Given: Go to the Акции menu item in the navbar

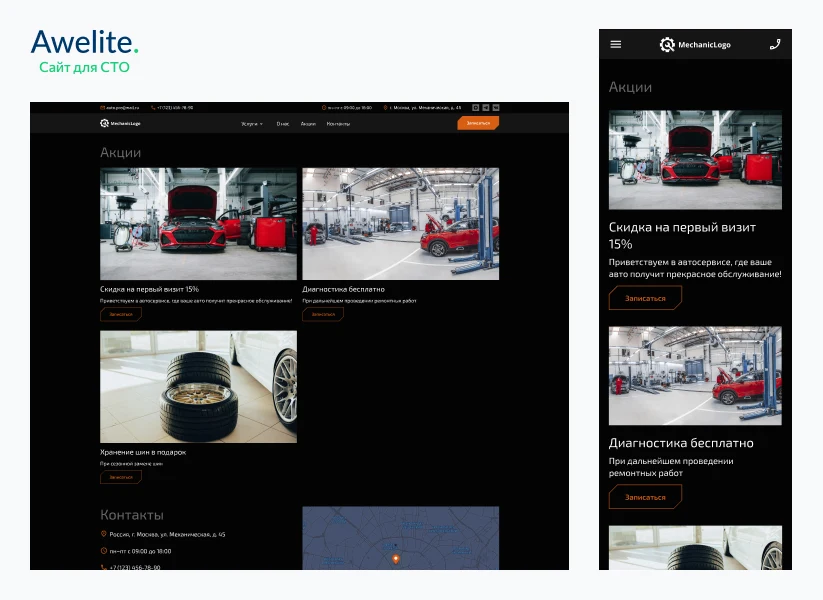Looking at the screenshot, I should pos(308,124).
